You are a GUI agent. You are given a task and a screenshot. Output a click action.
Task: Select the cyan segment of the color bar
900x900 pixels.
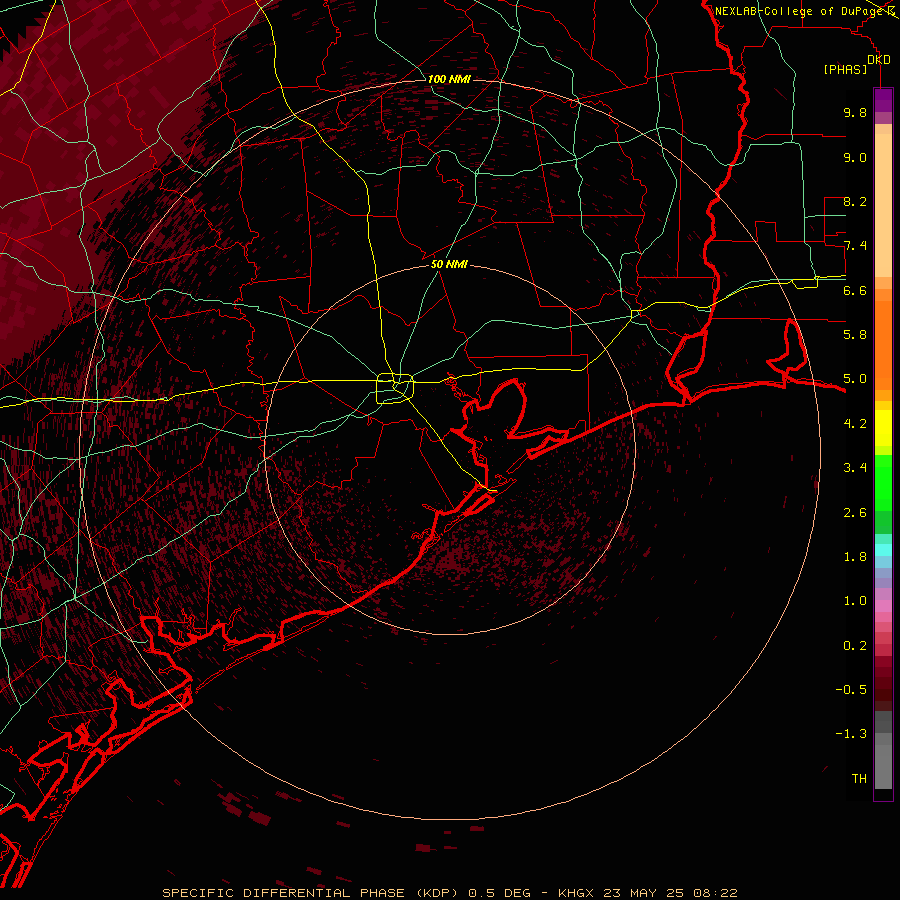point(883,550)
